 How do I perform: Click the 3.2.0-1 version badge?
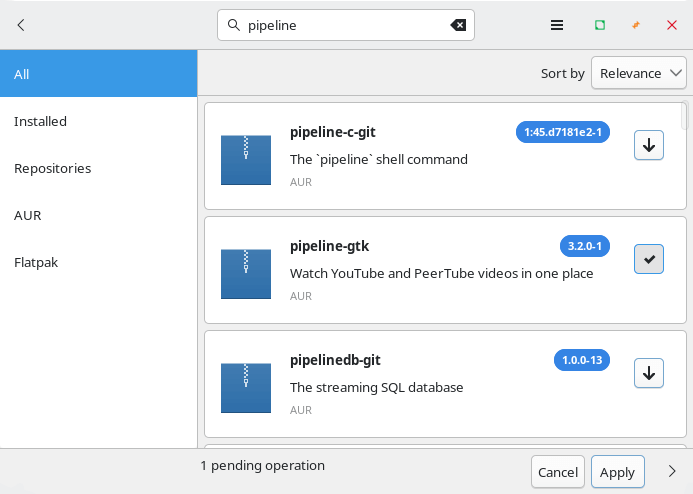[x=585, y=246]
